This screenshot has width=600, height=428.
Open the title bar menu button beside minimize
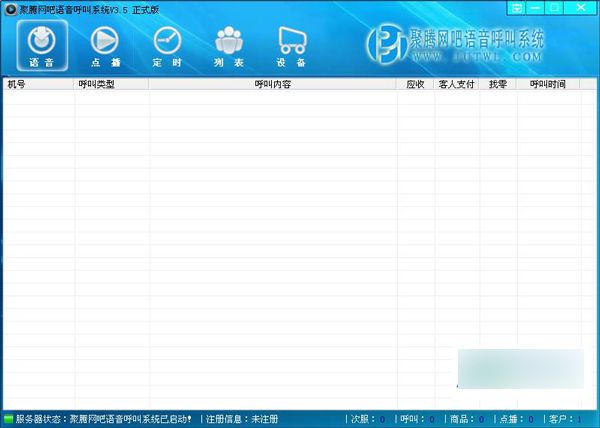pyautogui.click(x=517, y=8)
